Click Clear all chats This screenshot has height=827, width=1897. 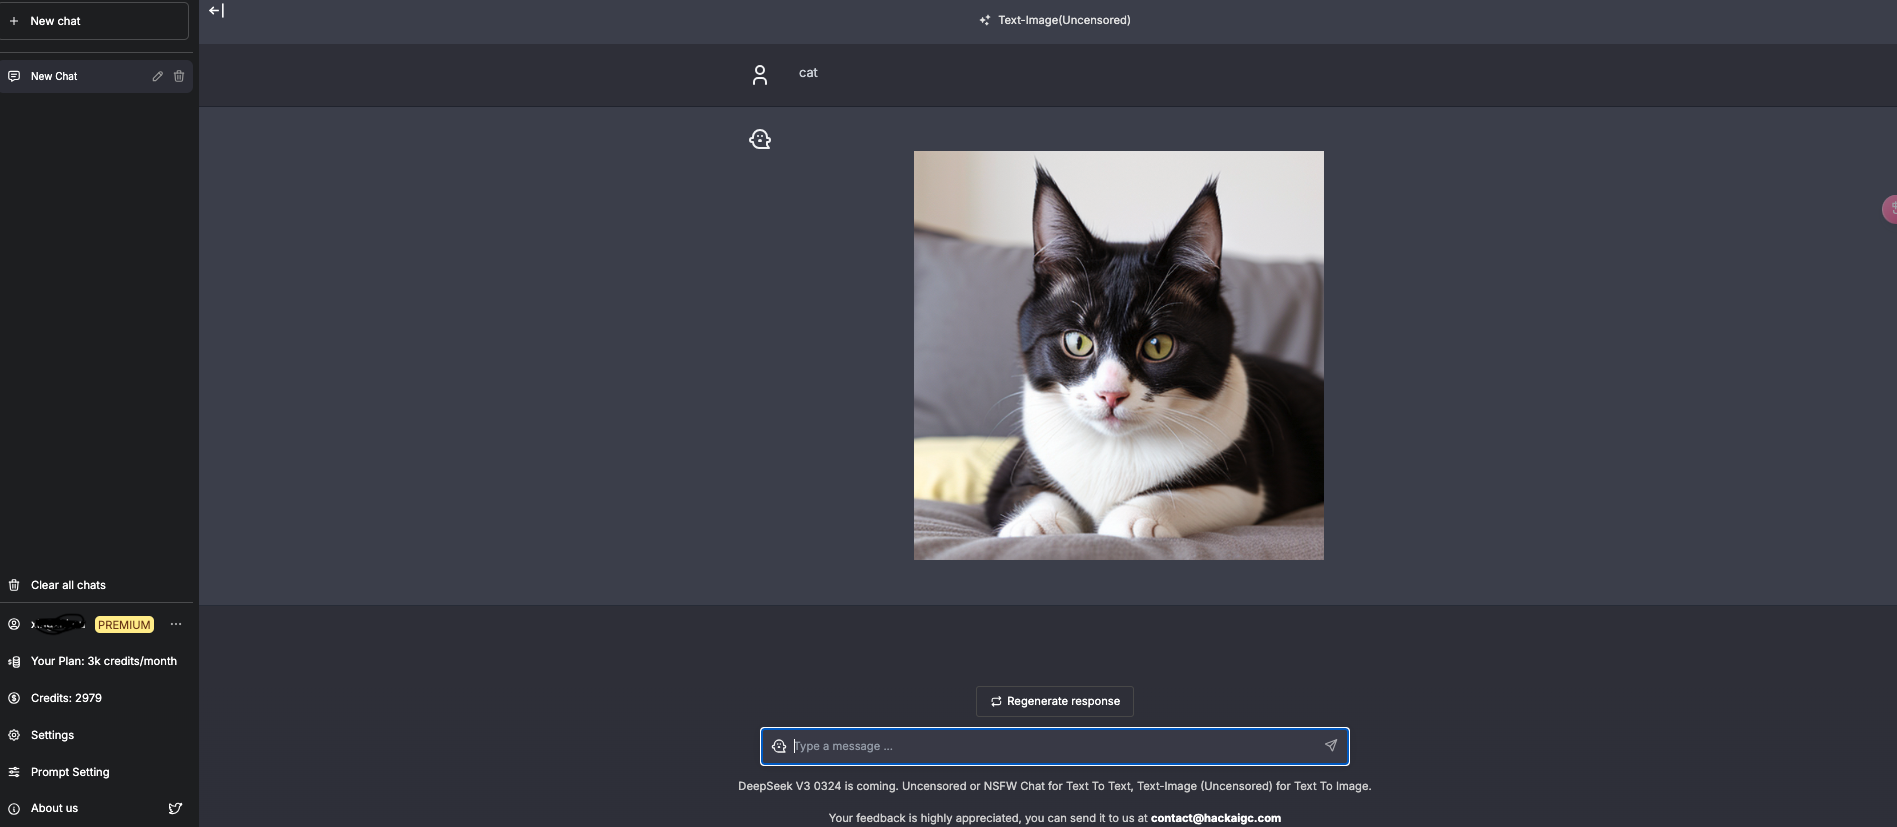68,585
